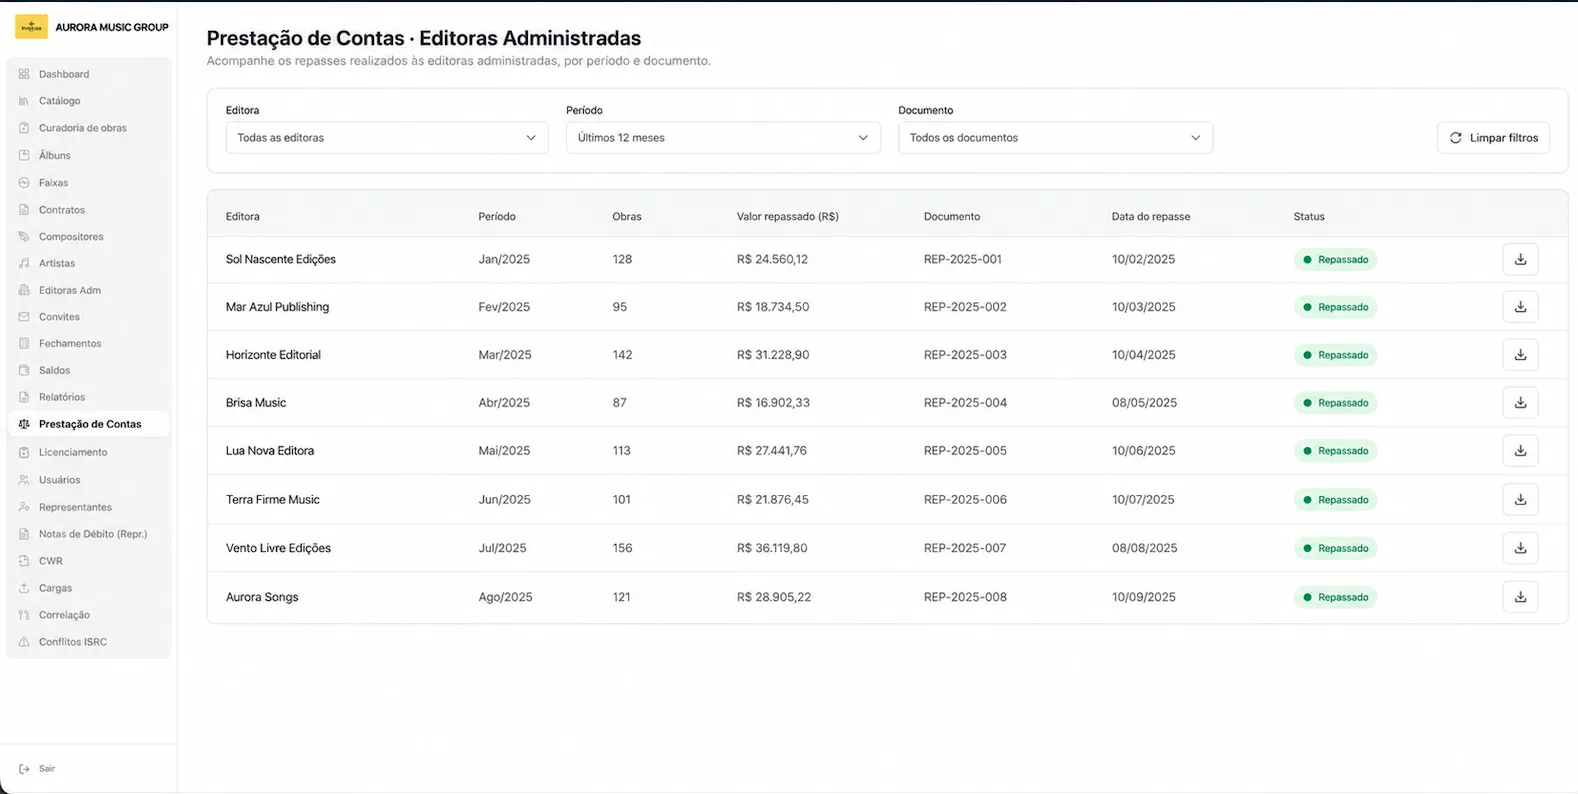Click the date 10/09/2025
This screenshot has height=794, width=1578.
click(x=1144, y=597)
